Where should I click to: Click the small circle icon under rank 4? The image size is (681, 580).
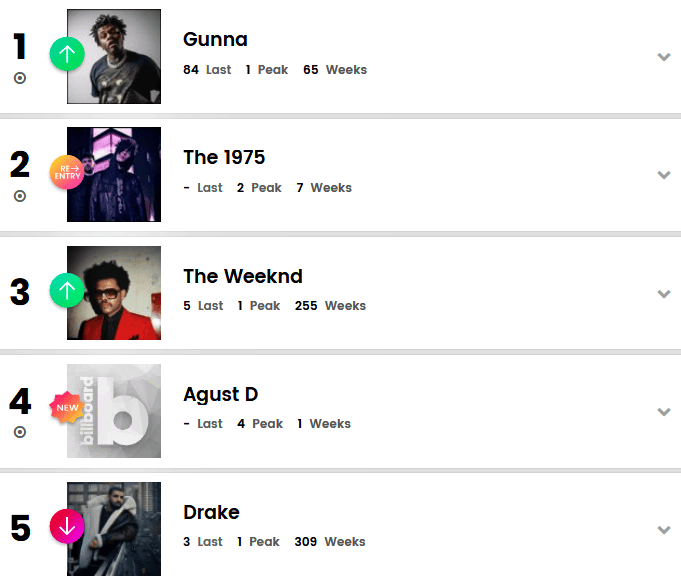(x=20, y=432)
